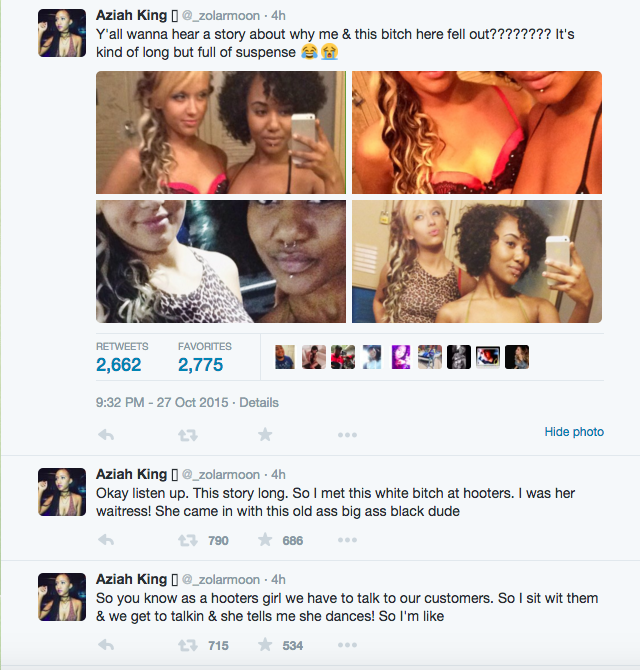This screenshot has height=670, width=640.
Task: Favorite the tweet with 534 favorites
Action: click(265, 646)
